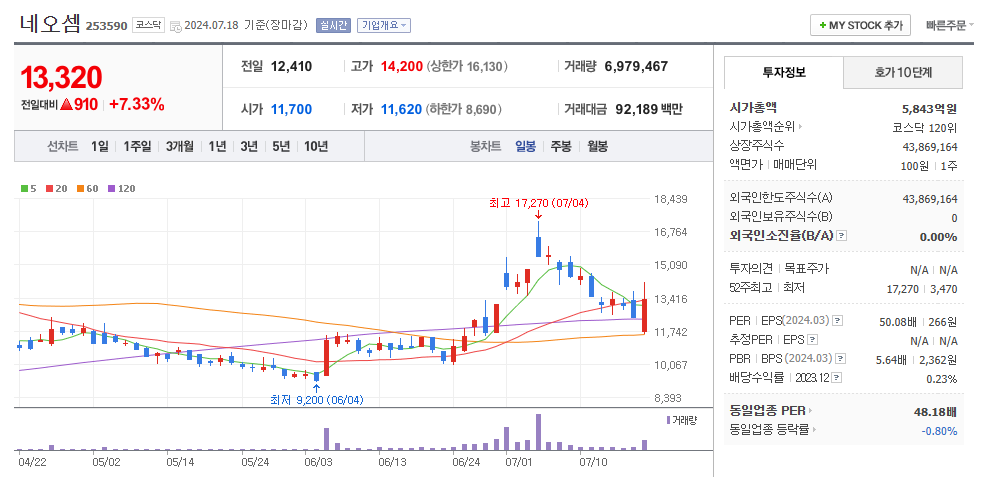The height and width of the screenshot is (477, 985).
Task: Click the clock icon beside 2024.07.18
Action: click(177, 26)
